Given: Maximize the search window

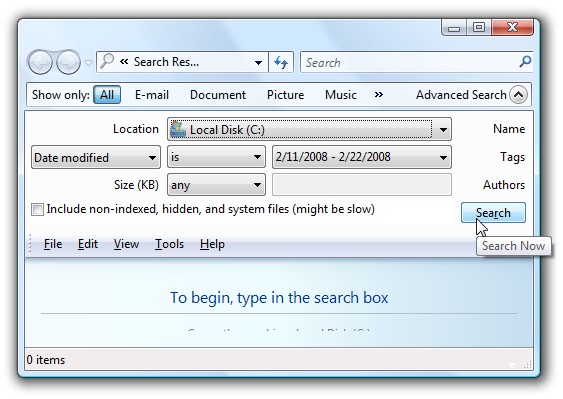Looking at the screenshot, I should point(479,27).
